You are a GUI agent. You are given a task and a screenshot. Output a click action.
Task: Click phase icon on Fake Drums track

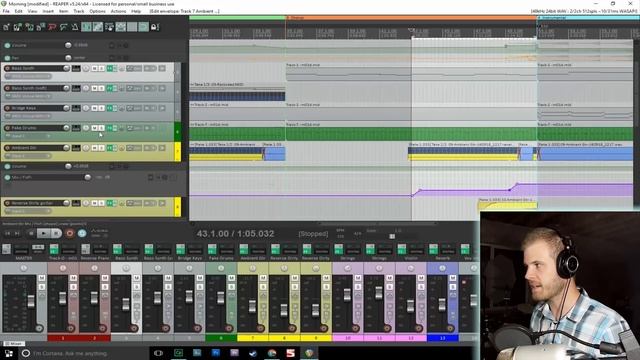pyautogui.click(x=122, y=128)
